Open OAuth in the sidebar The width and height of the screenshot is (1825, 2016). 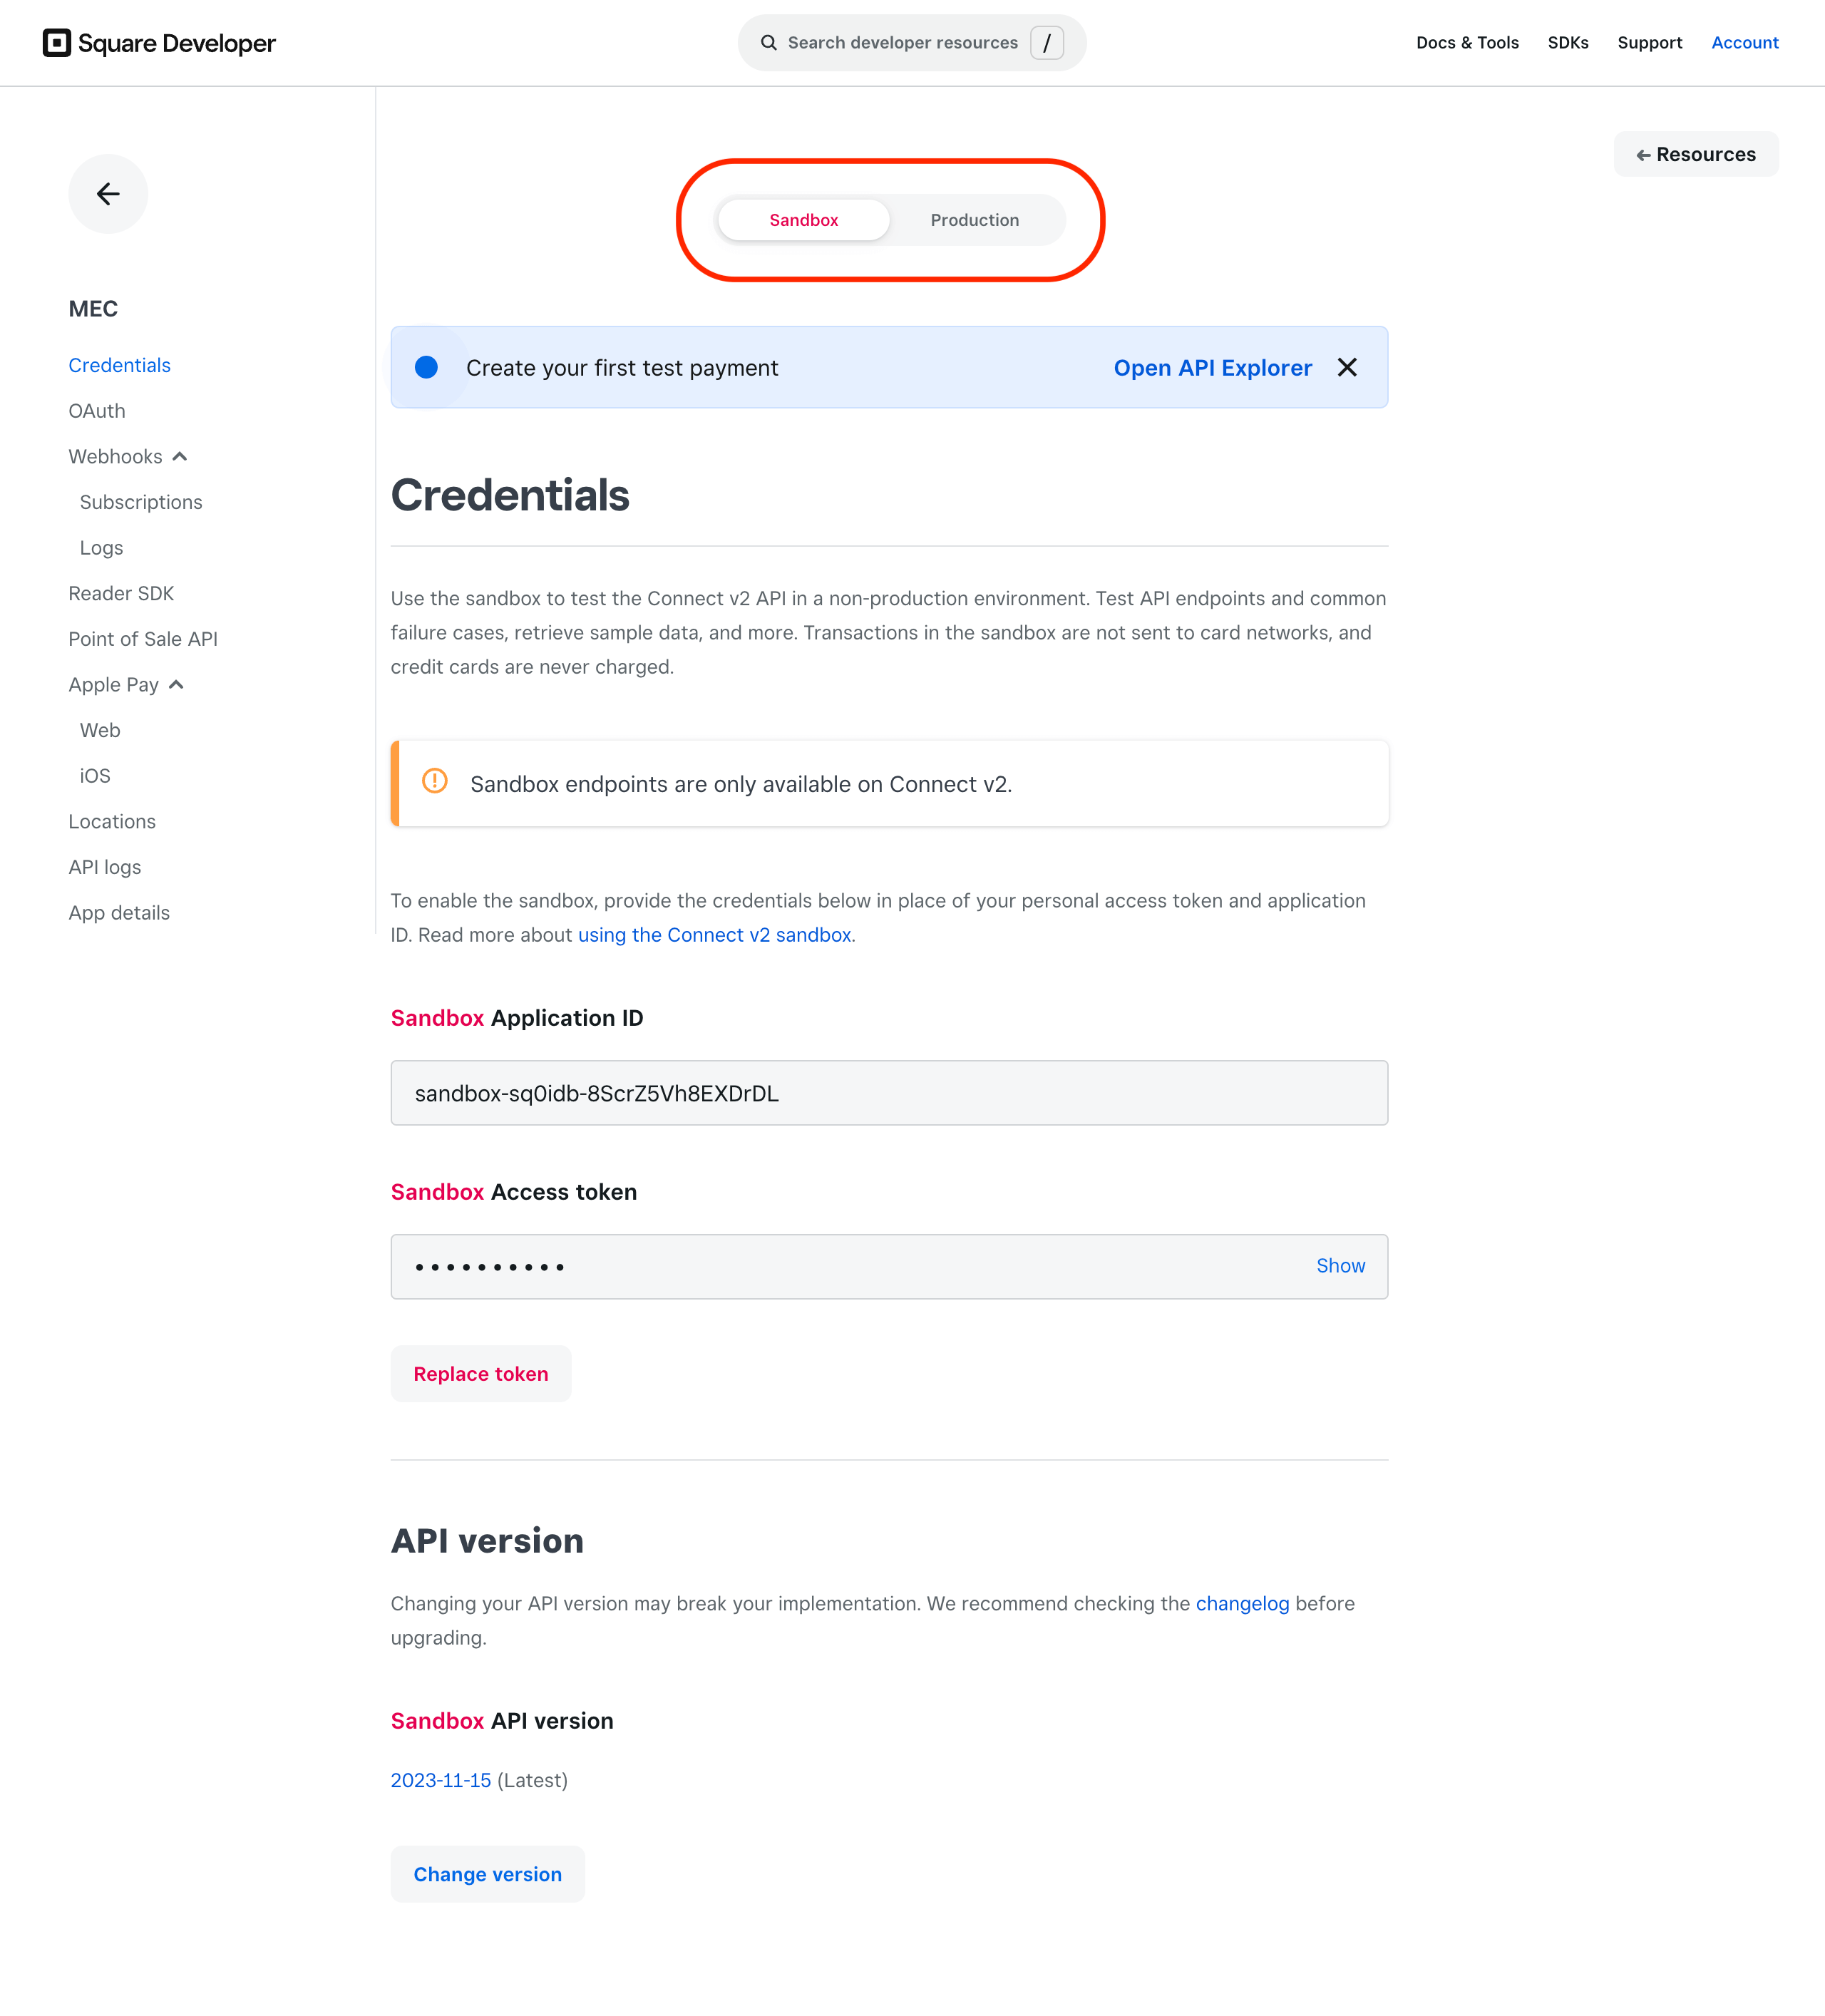pyautogui.click(x=97, y=411)
